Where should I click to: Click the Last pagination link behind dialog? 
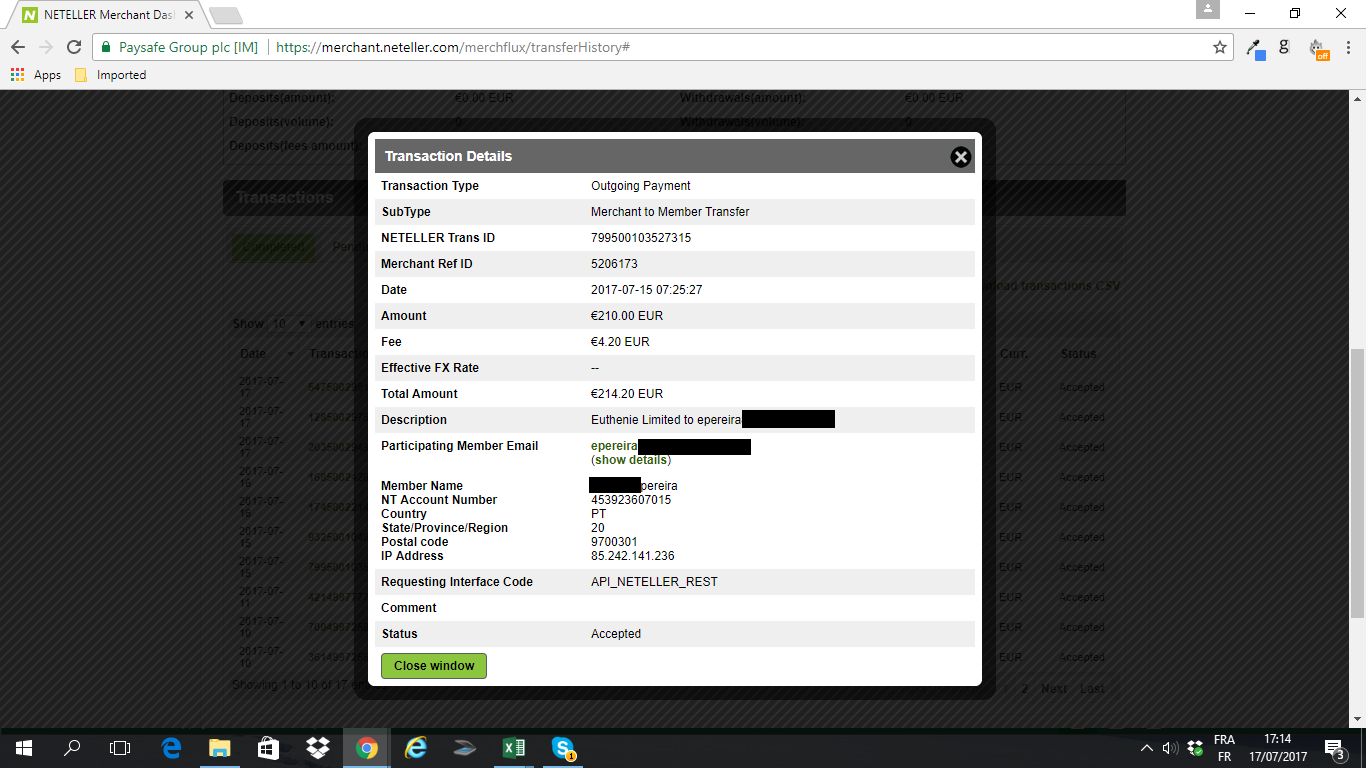(x=1092, y=689)
